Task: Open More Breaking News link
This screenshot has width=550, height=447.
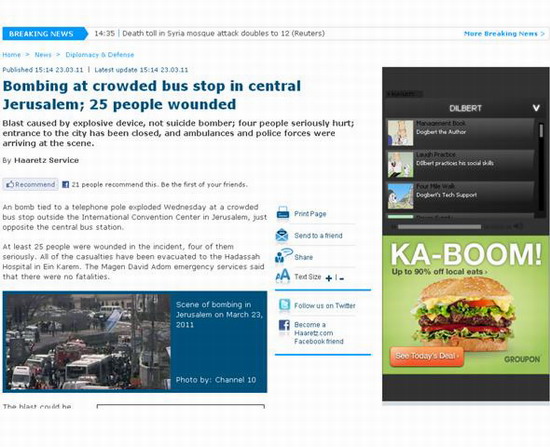Action: [x=504, y=34]
